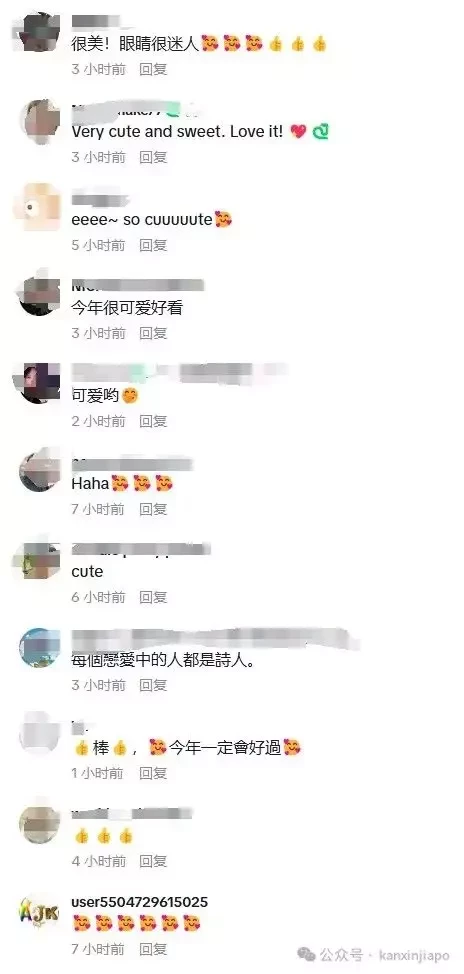Reply to the 'cute' comment

(153, 598)
